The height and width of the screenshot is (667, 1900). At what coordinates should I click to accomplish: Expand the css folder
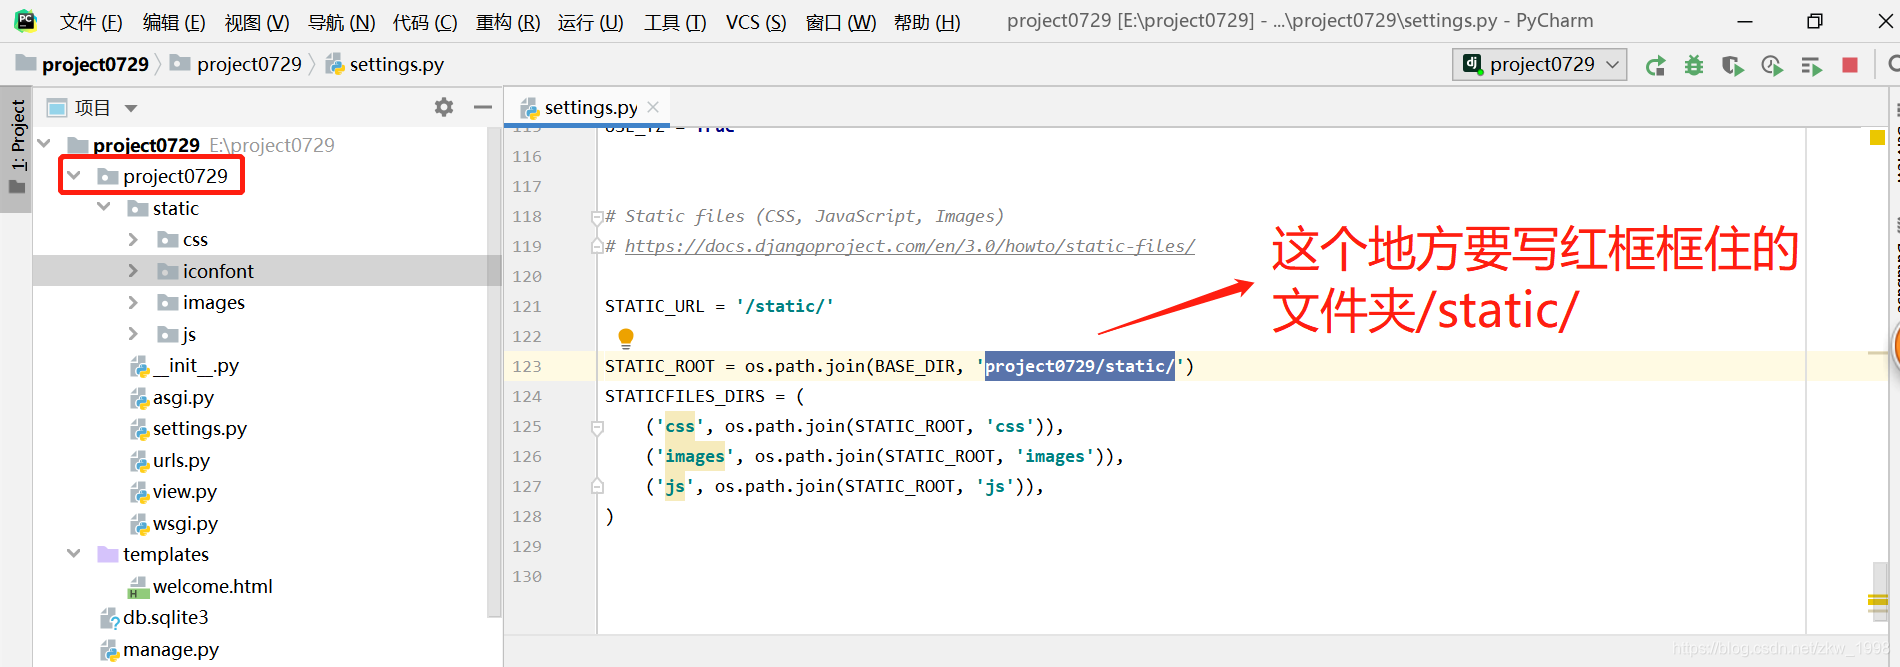(133, 239)
